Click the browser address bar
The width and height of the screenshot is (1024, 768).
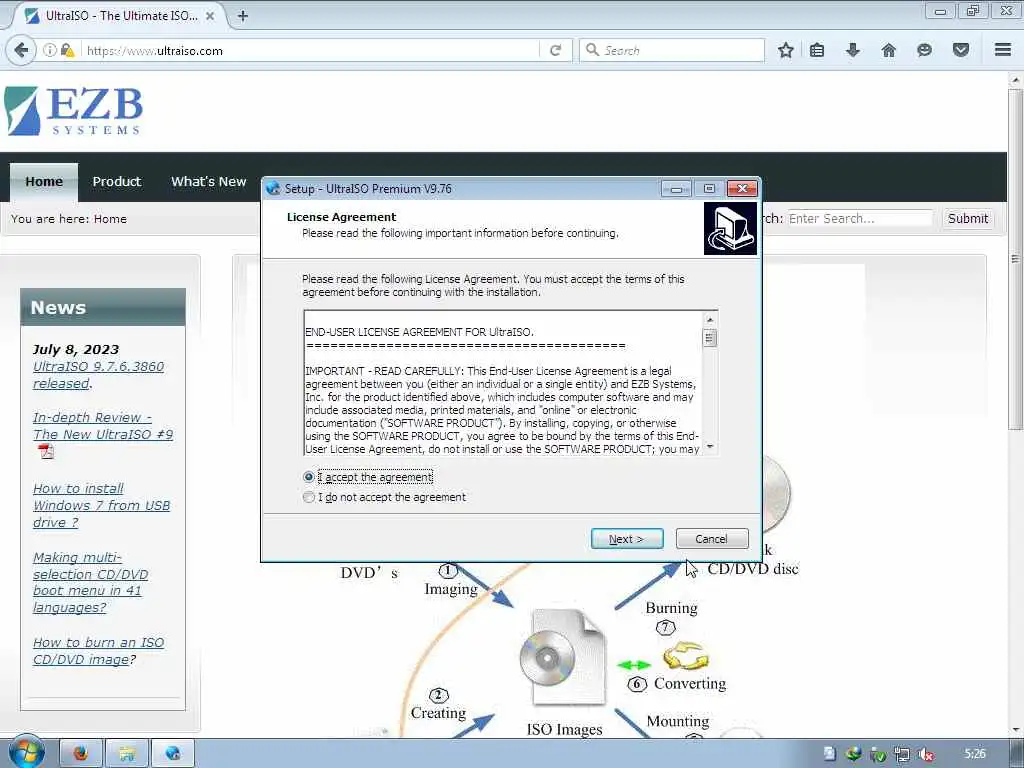coord(310,50)
